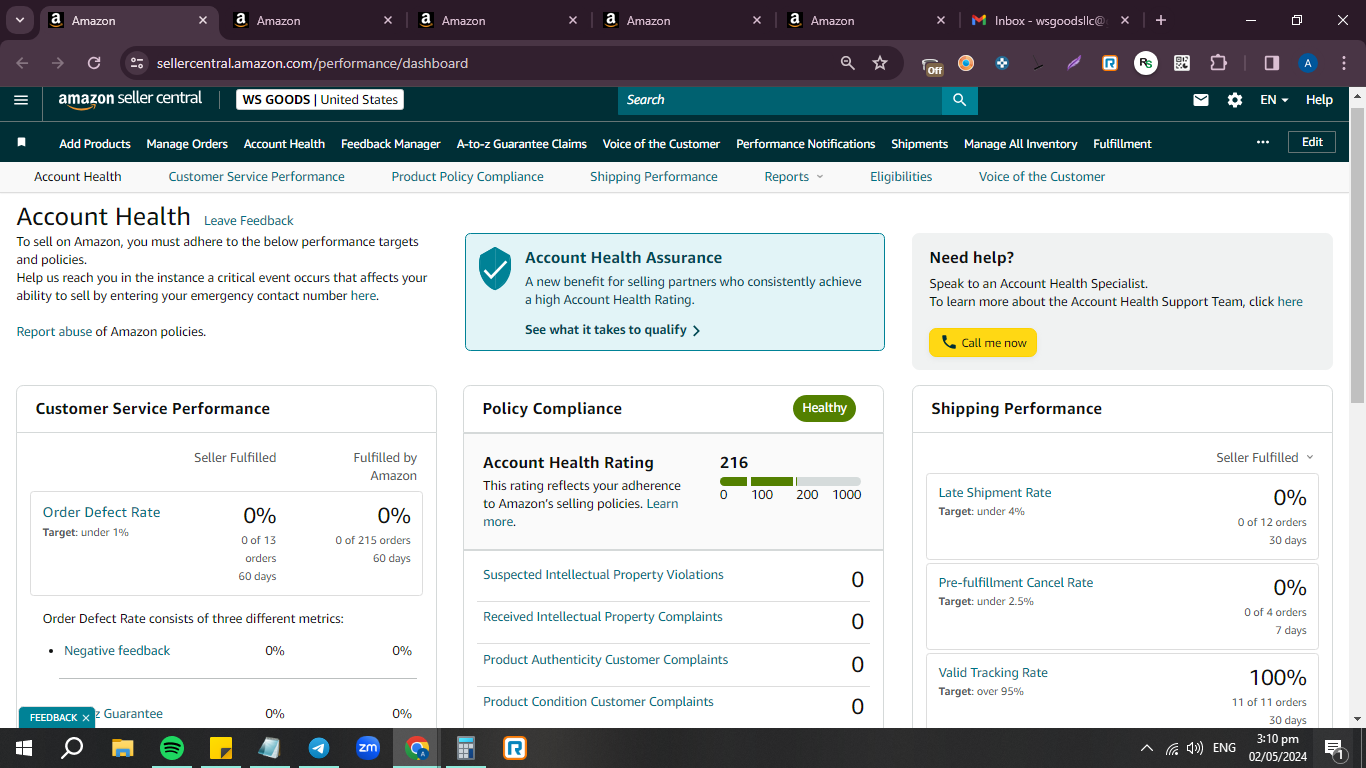Click the QR code extension icon
Viewport: 1366px width, 768px height.
pyautogui.click(x=1182, y=63)
